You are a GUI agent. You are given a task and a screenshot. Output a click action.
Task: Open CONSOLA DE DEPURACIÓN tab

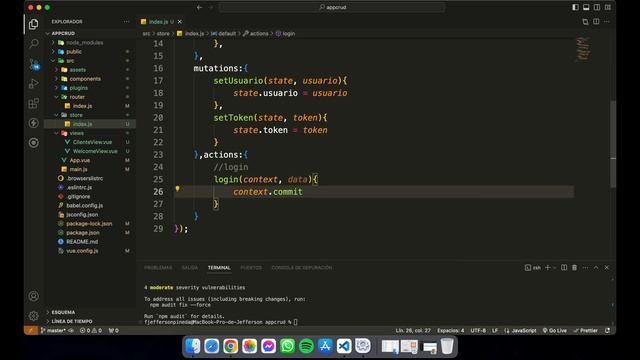[x=302, y=268]
